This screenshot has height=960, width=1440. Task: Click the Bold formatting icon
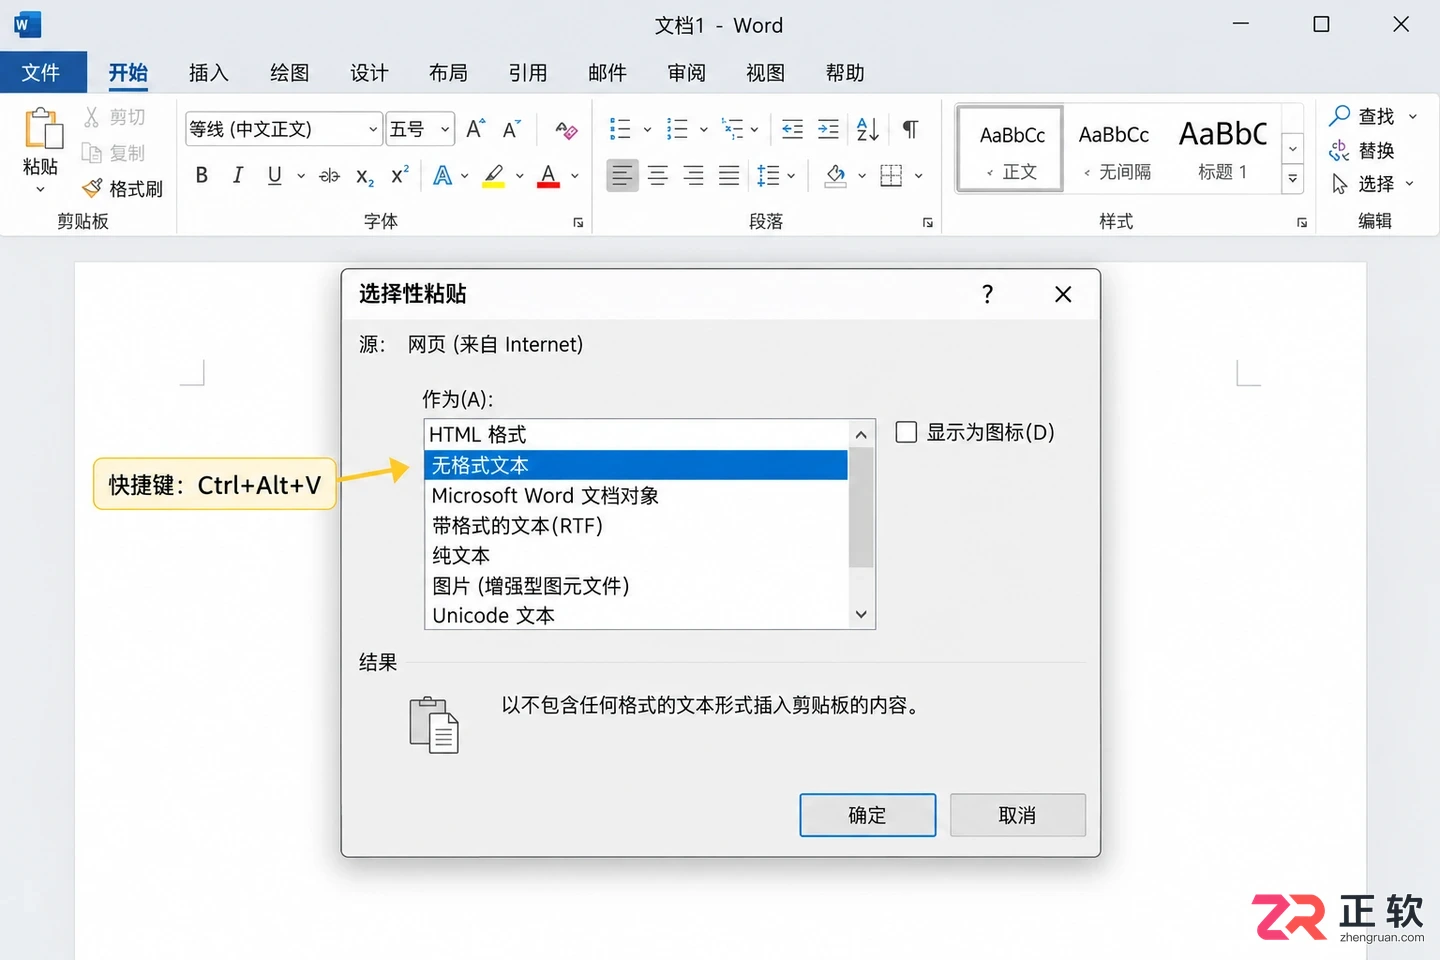tap(202, 175)
